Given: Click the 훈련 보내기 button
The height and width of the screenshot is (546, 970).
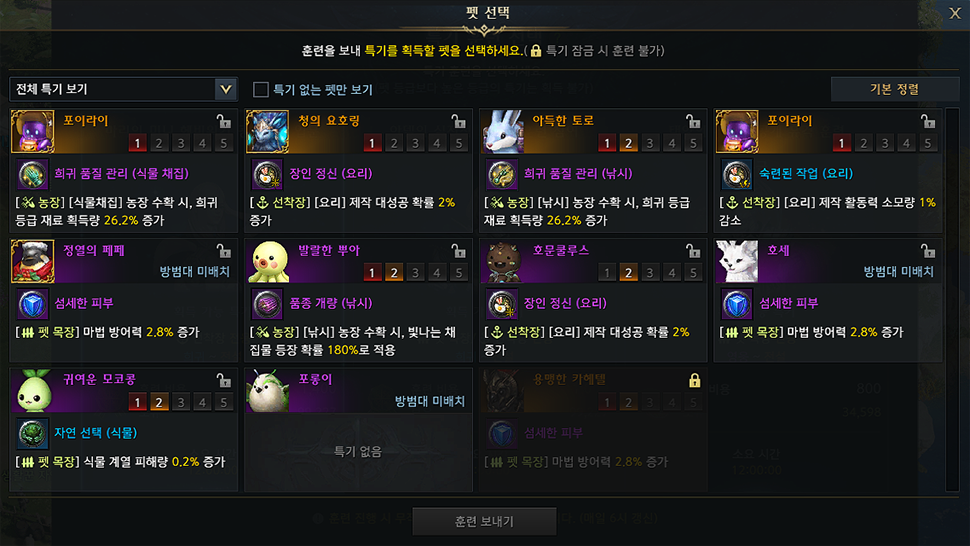Looking at the screenshot, I should [484, 521].
